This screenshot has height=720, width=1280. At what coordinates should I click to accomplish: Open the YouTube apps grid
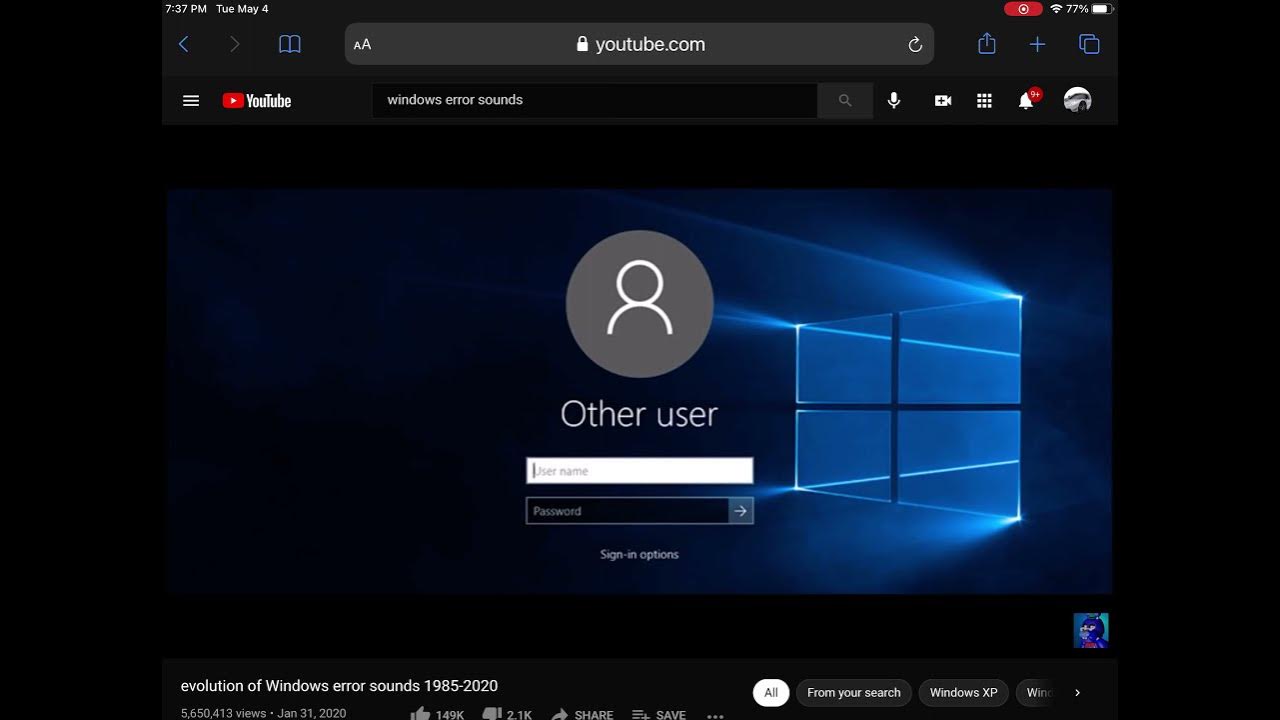(x=984, y=100)
